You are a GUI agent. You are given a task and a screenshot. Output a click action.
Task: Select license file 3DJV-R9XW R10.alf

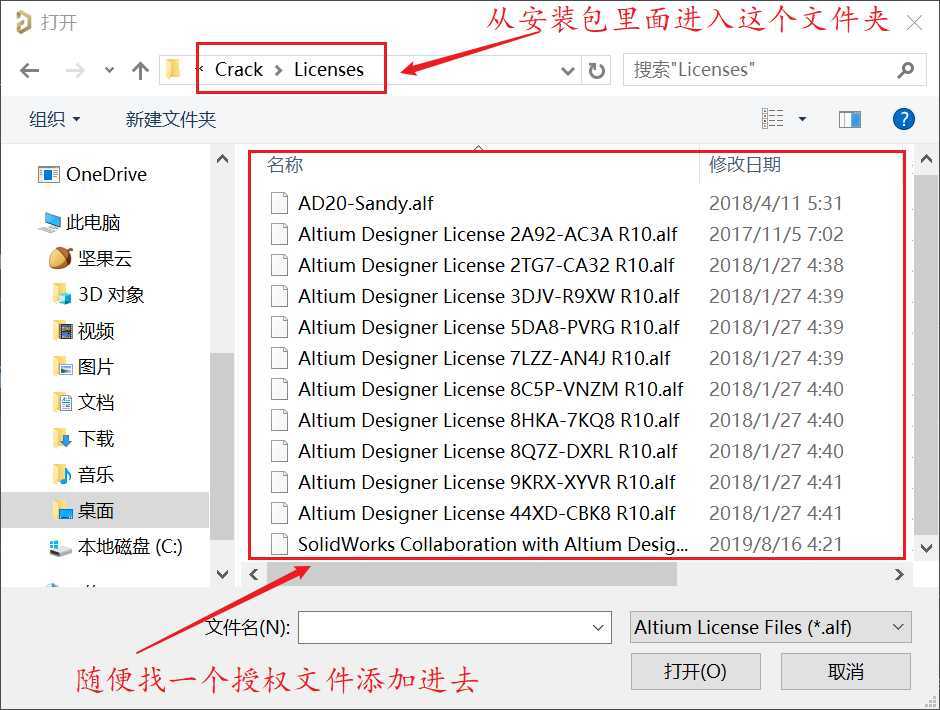[489, 296]
